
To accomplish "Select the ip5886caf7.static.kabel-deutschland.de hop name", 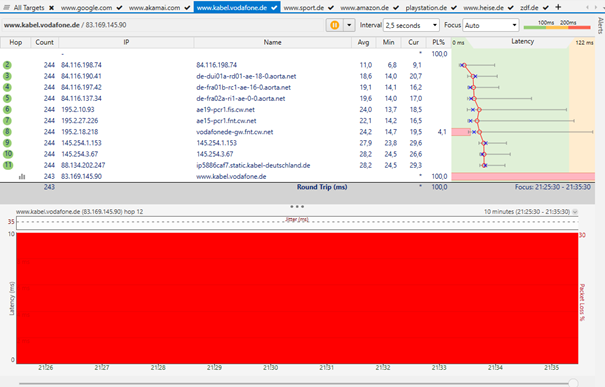I will tap(253, 165).
